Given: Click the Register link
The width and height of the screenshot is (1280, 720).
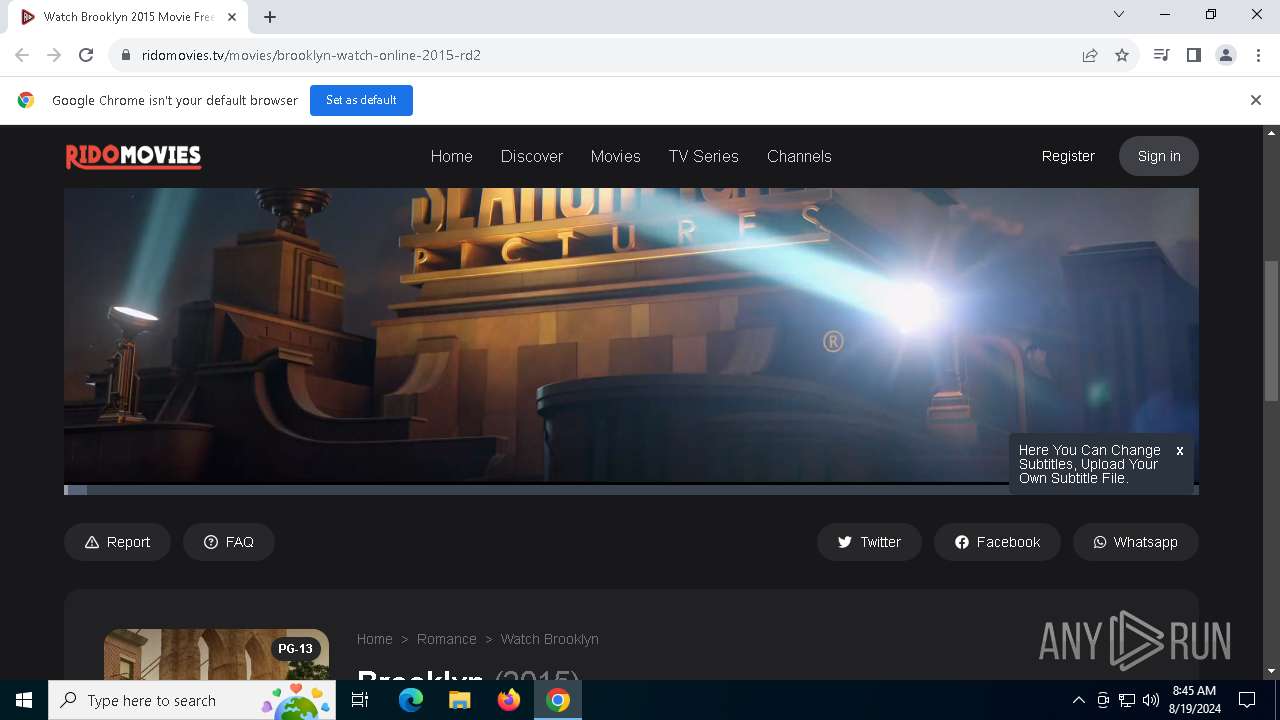Looking at the screenshot, I should click(x=1068, y=156).
